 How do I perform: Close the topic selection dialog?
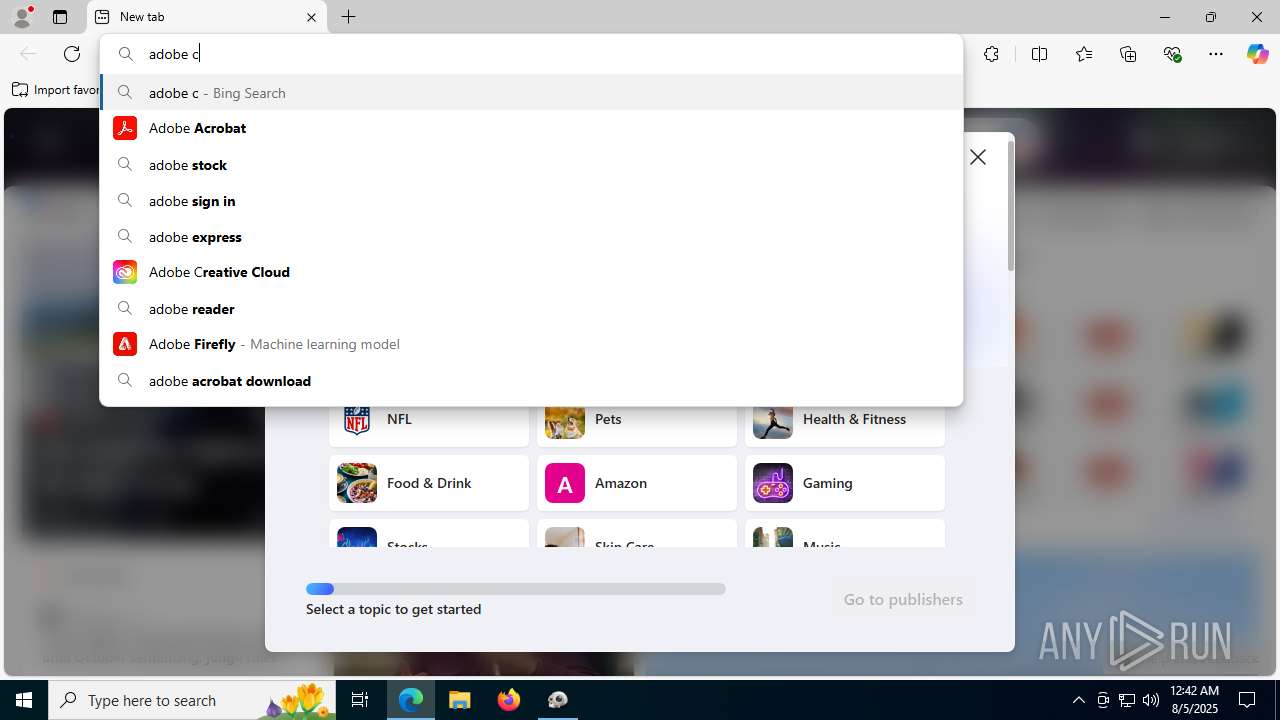(x=978, y=157)
